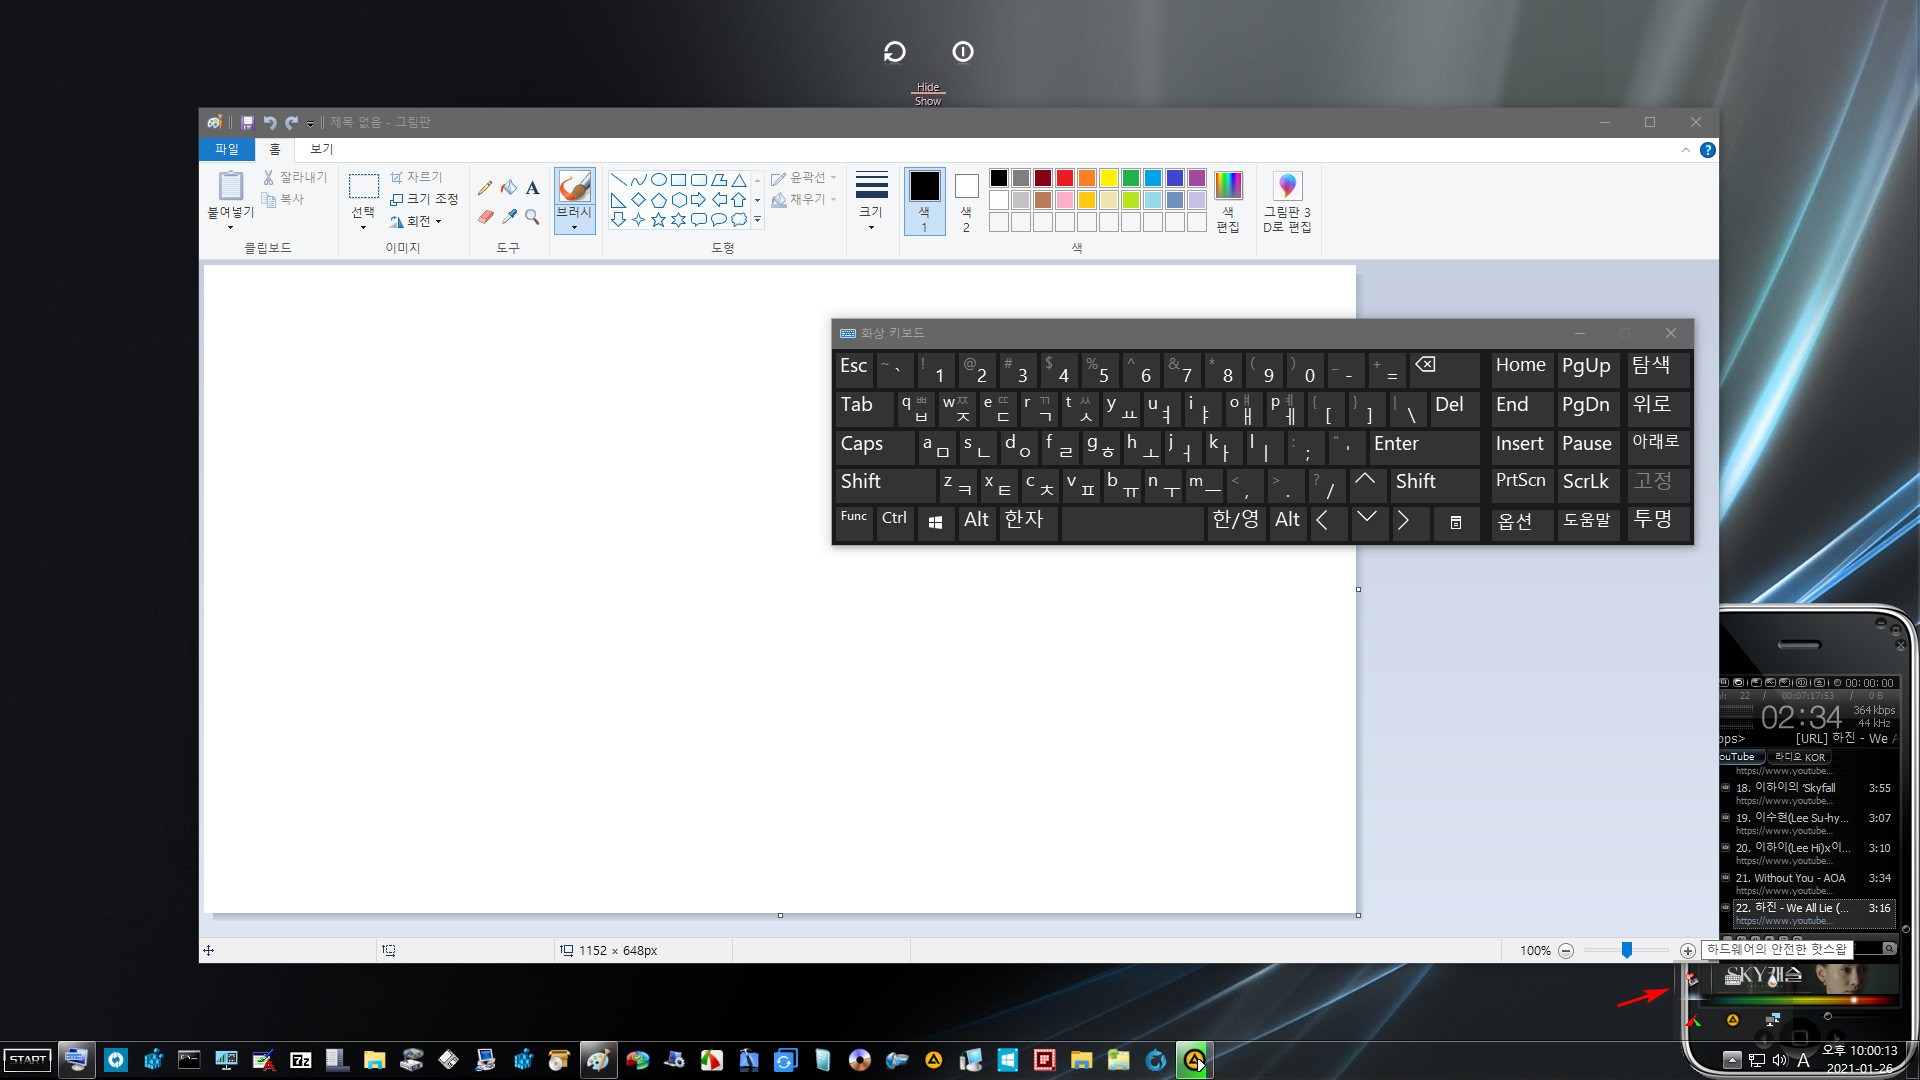
Task: Open 색 편집 edit colors
Action: click(x=1228, y=203)
